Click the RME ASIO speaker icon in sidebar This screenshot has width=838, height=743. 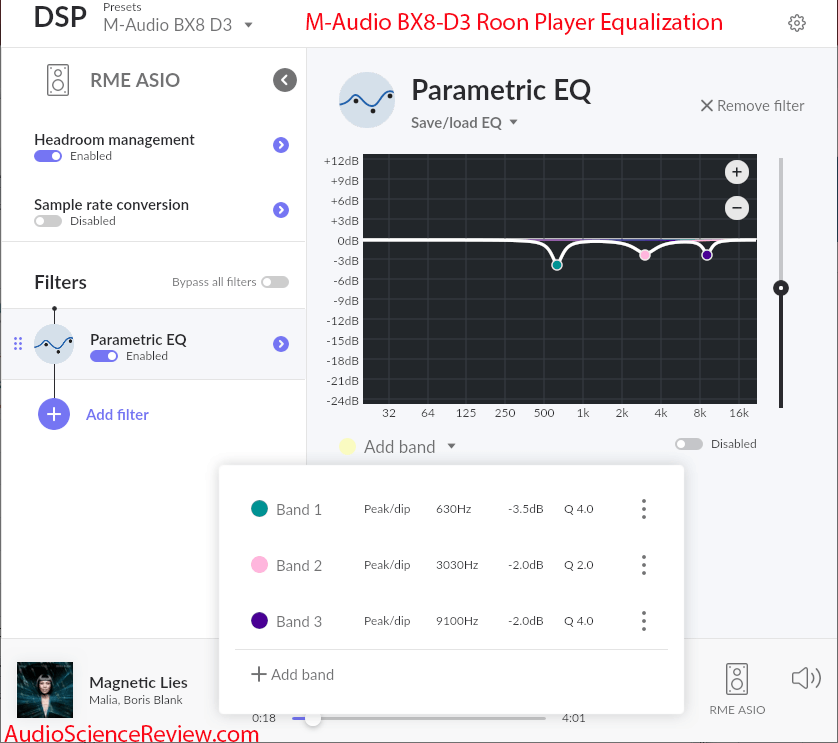pos(58,80)
